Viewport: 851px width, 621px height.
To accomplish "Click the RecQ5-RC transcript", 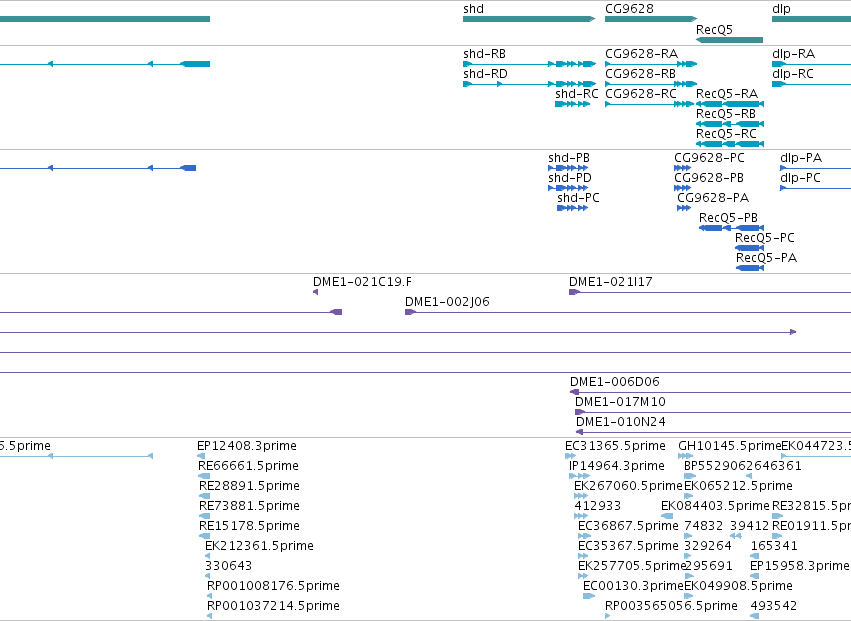I will 726,134.
